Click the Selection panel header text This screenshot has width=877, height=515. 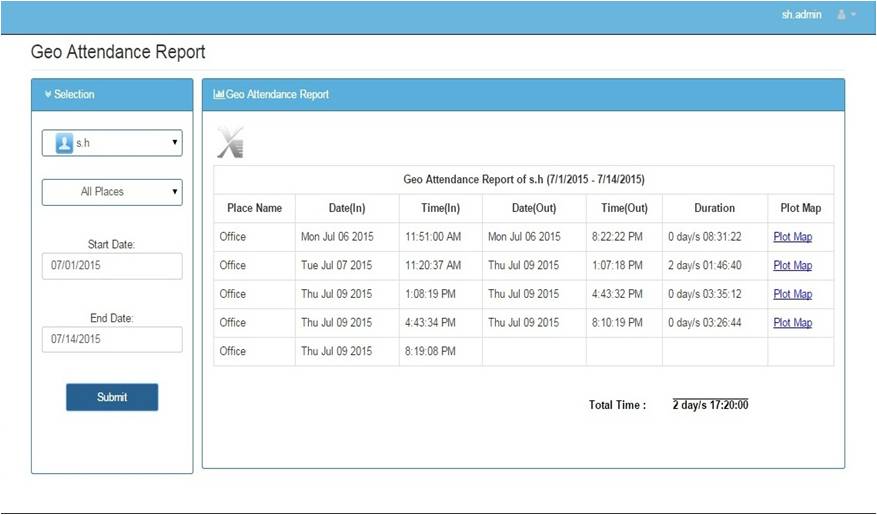tap(74, 94)
